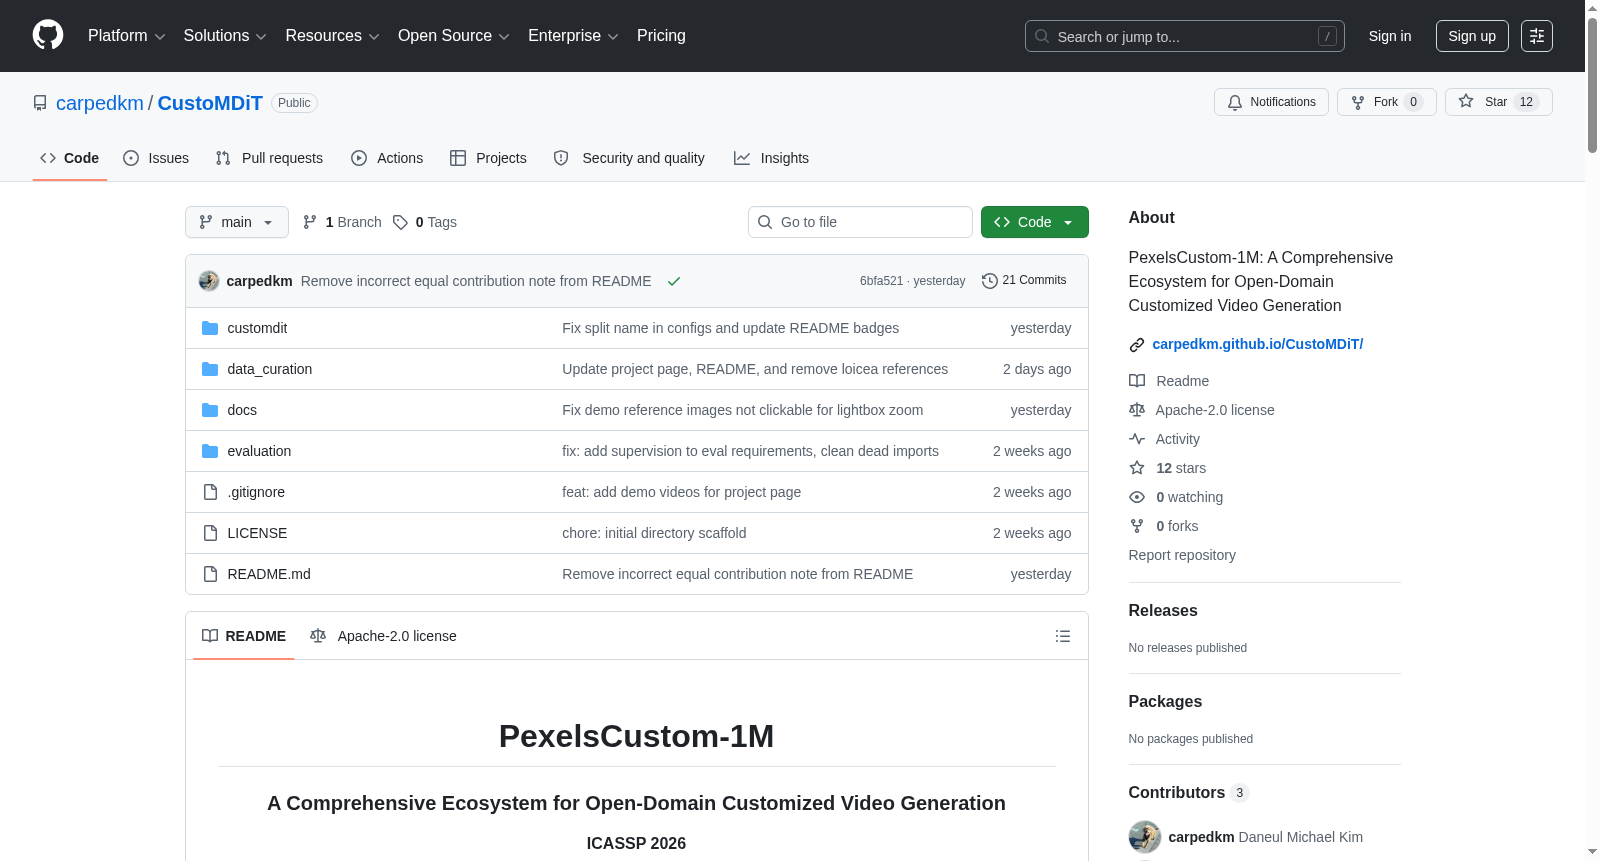Click the branch icon next to 1 Branch
The image size is (1600, 861).
point(310,222)
